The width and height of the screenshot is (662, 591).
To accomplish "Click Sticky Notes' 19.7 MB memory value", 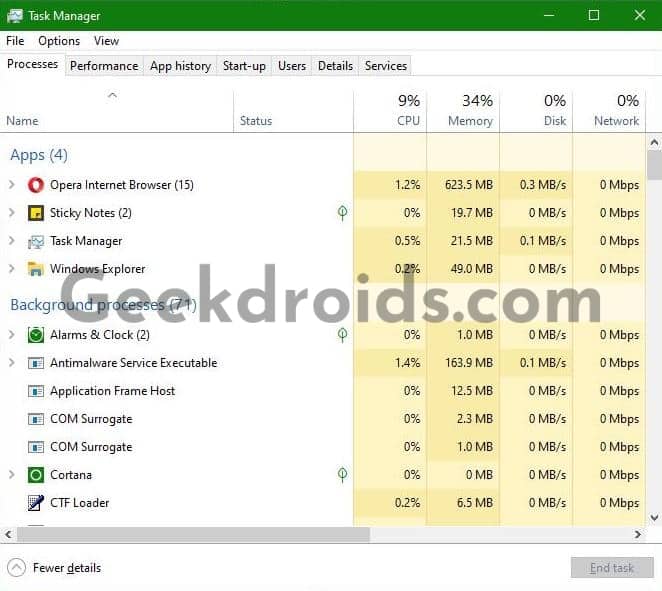I will point(472,213).
